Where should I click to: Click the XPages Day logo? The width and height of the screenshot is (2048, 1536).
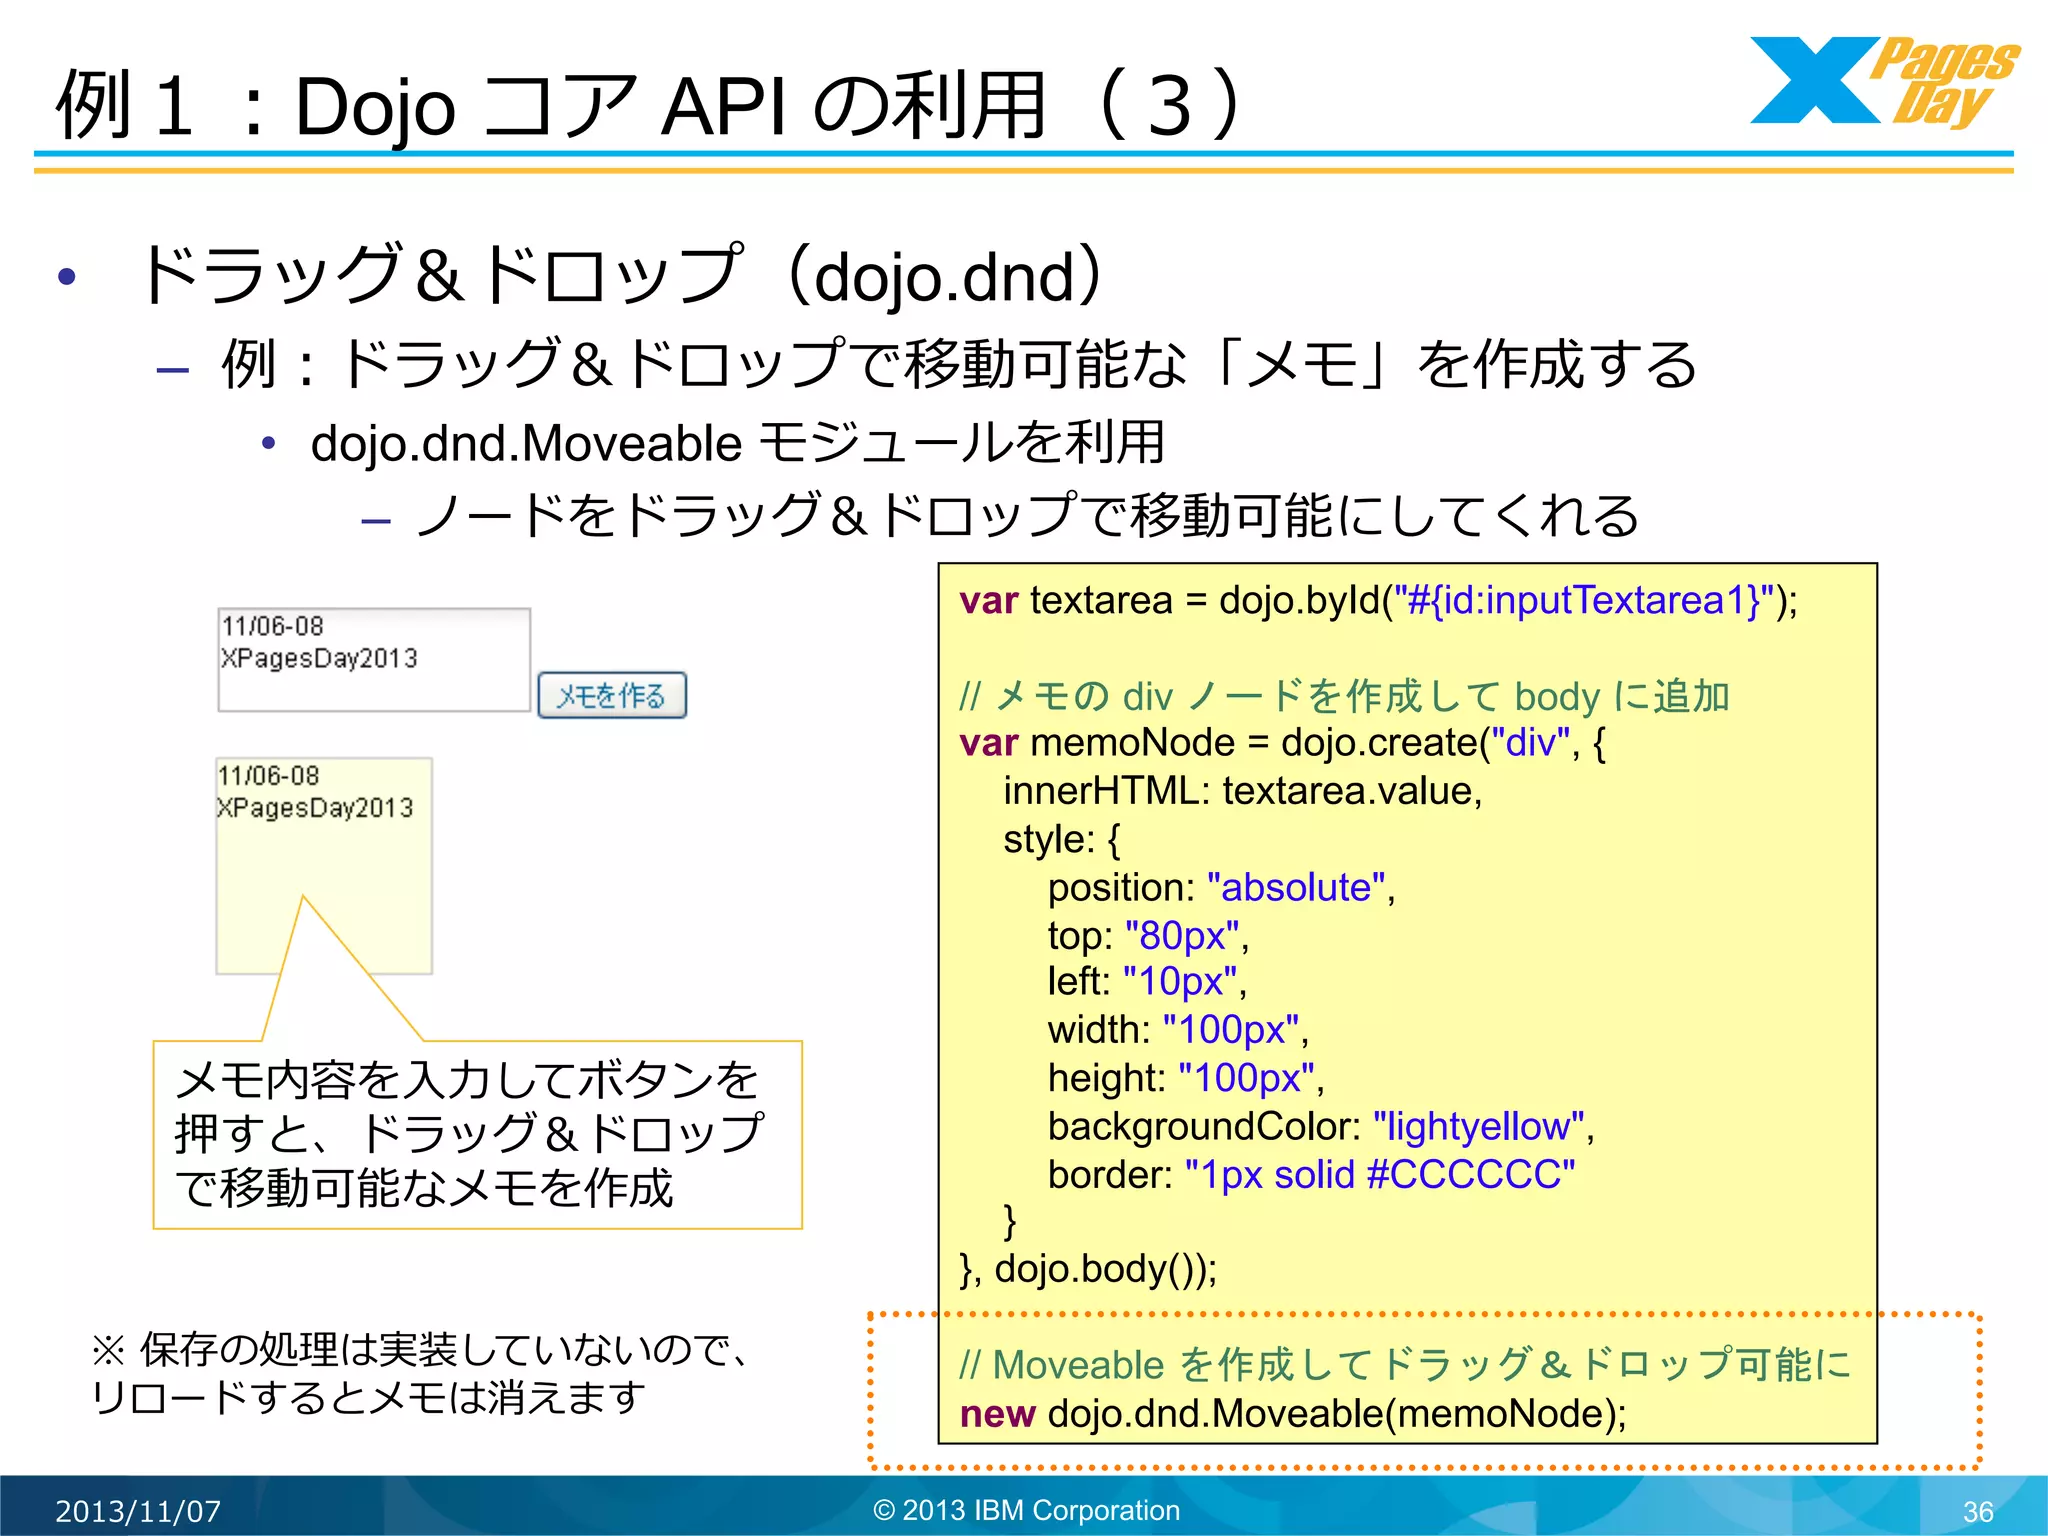click(1885, 82)
